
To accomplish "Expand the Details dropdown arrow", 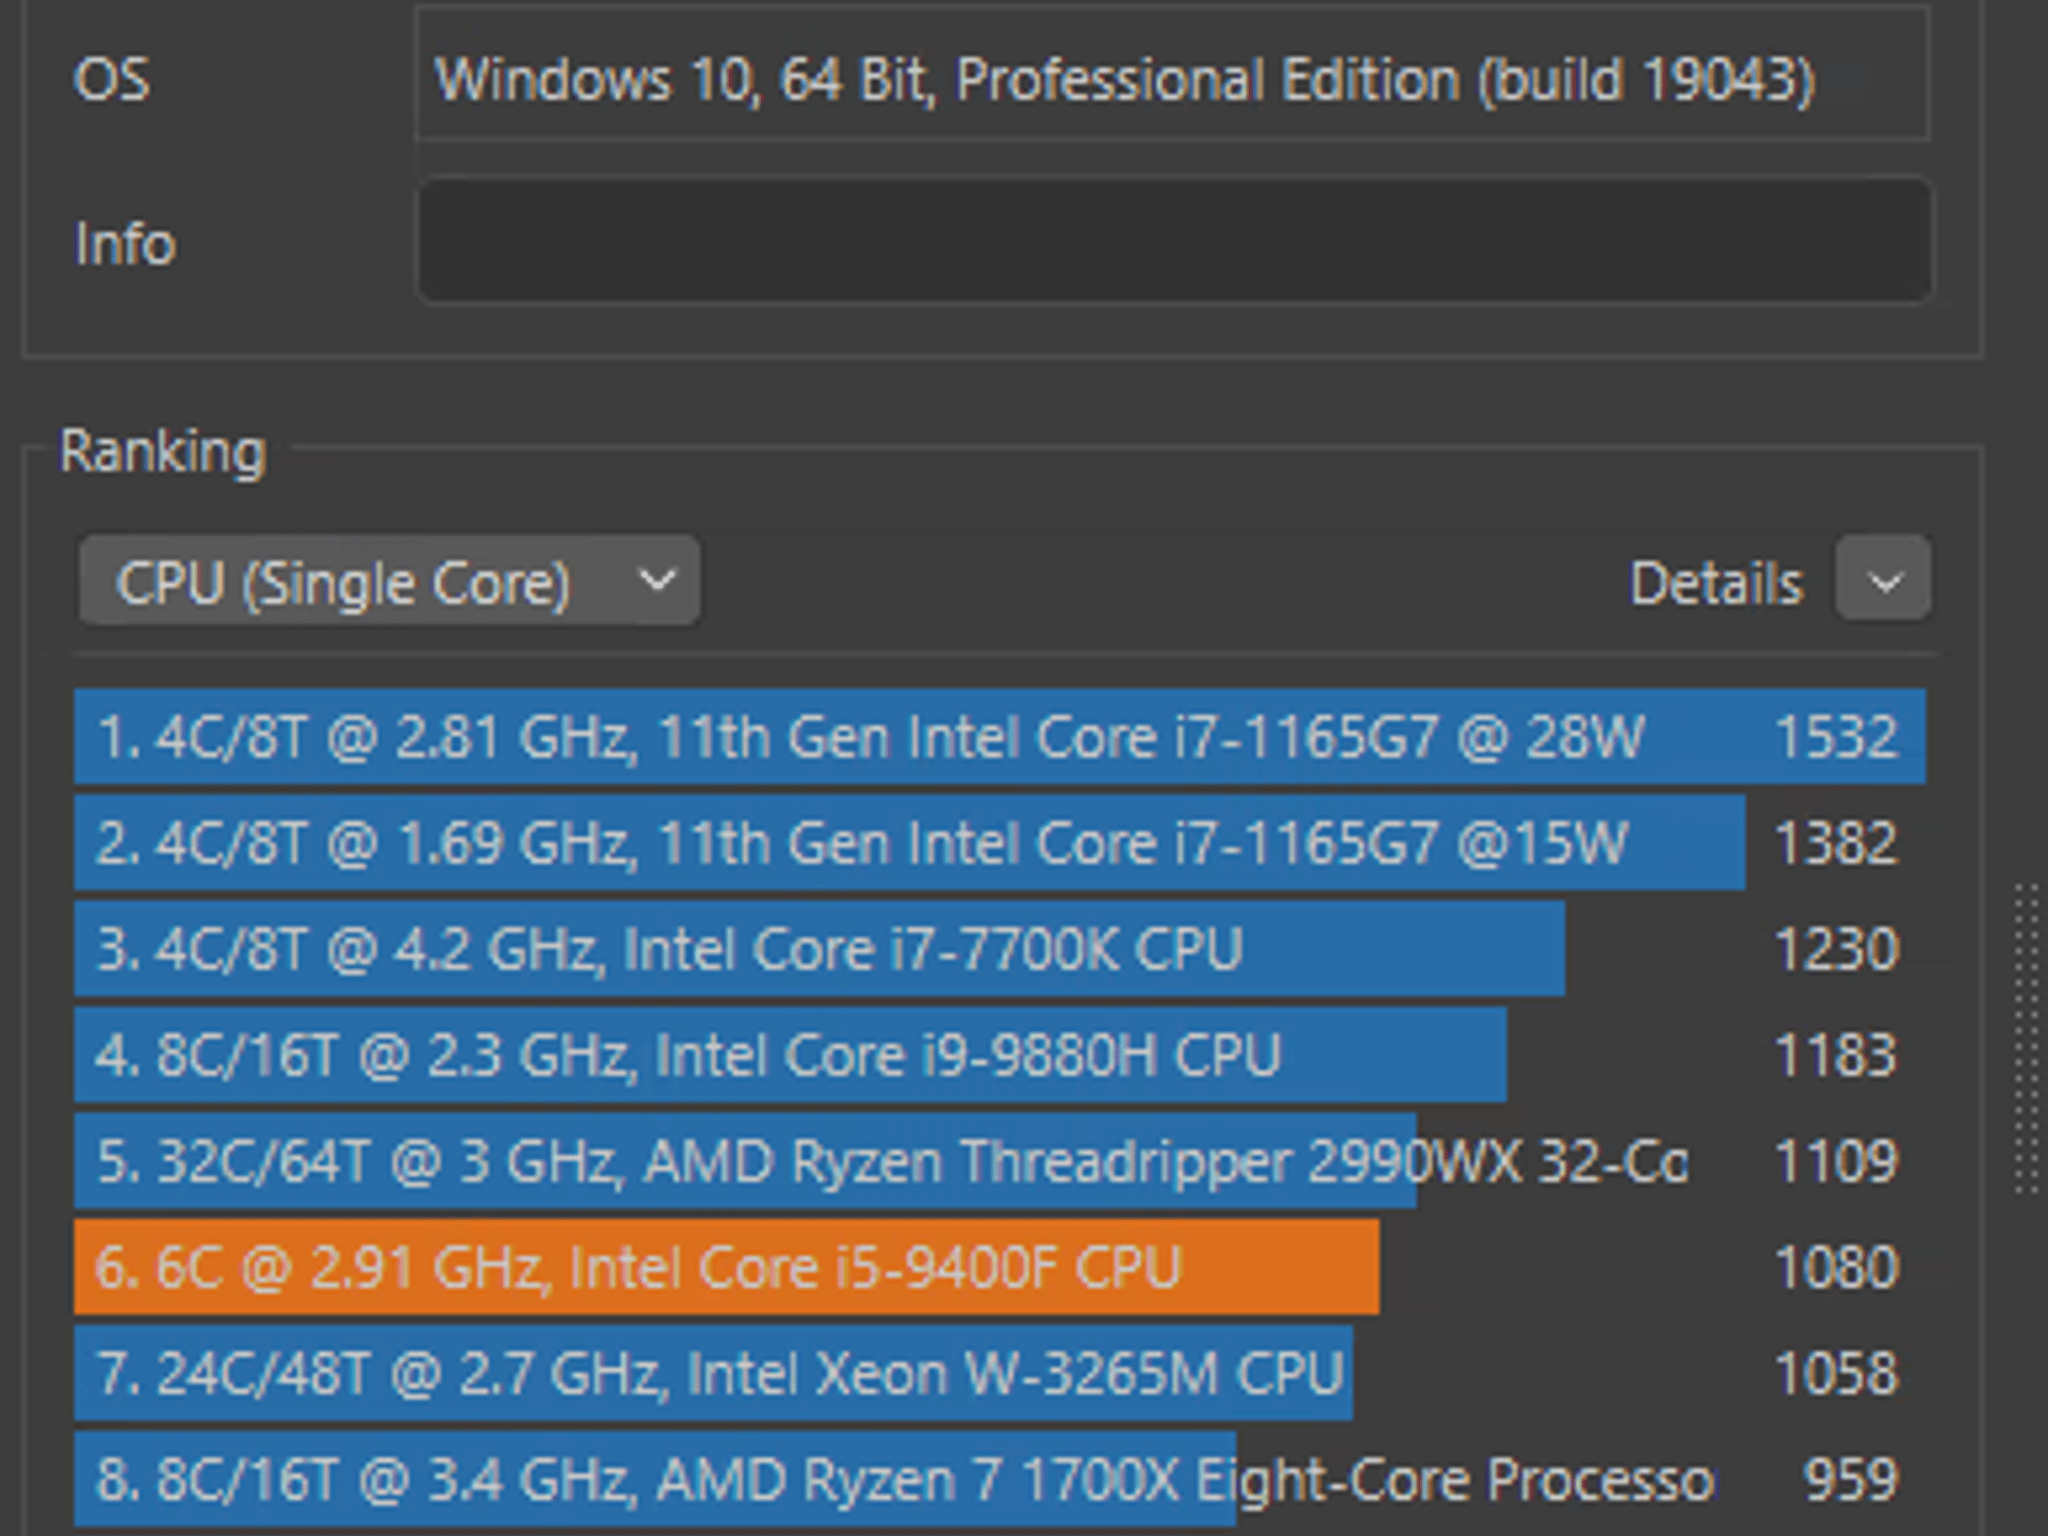I will click(x=1883, y=580).
